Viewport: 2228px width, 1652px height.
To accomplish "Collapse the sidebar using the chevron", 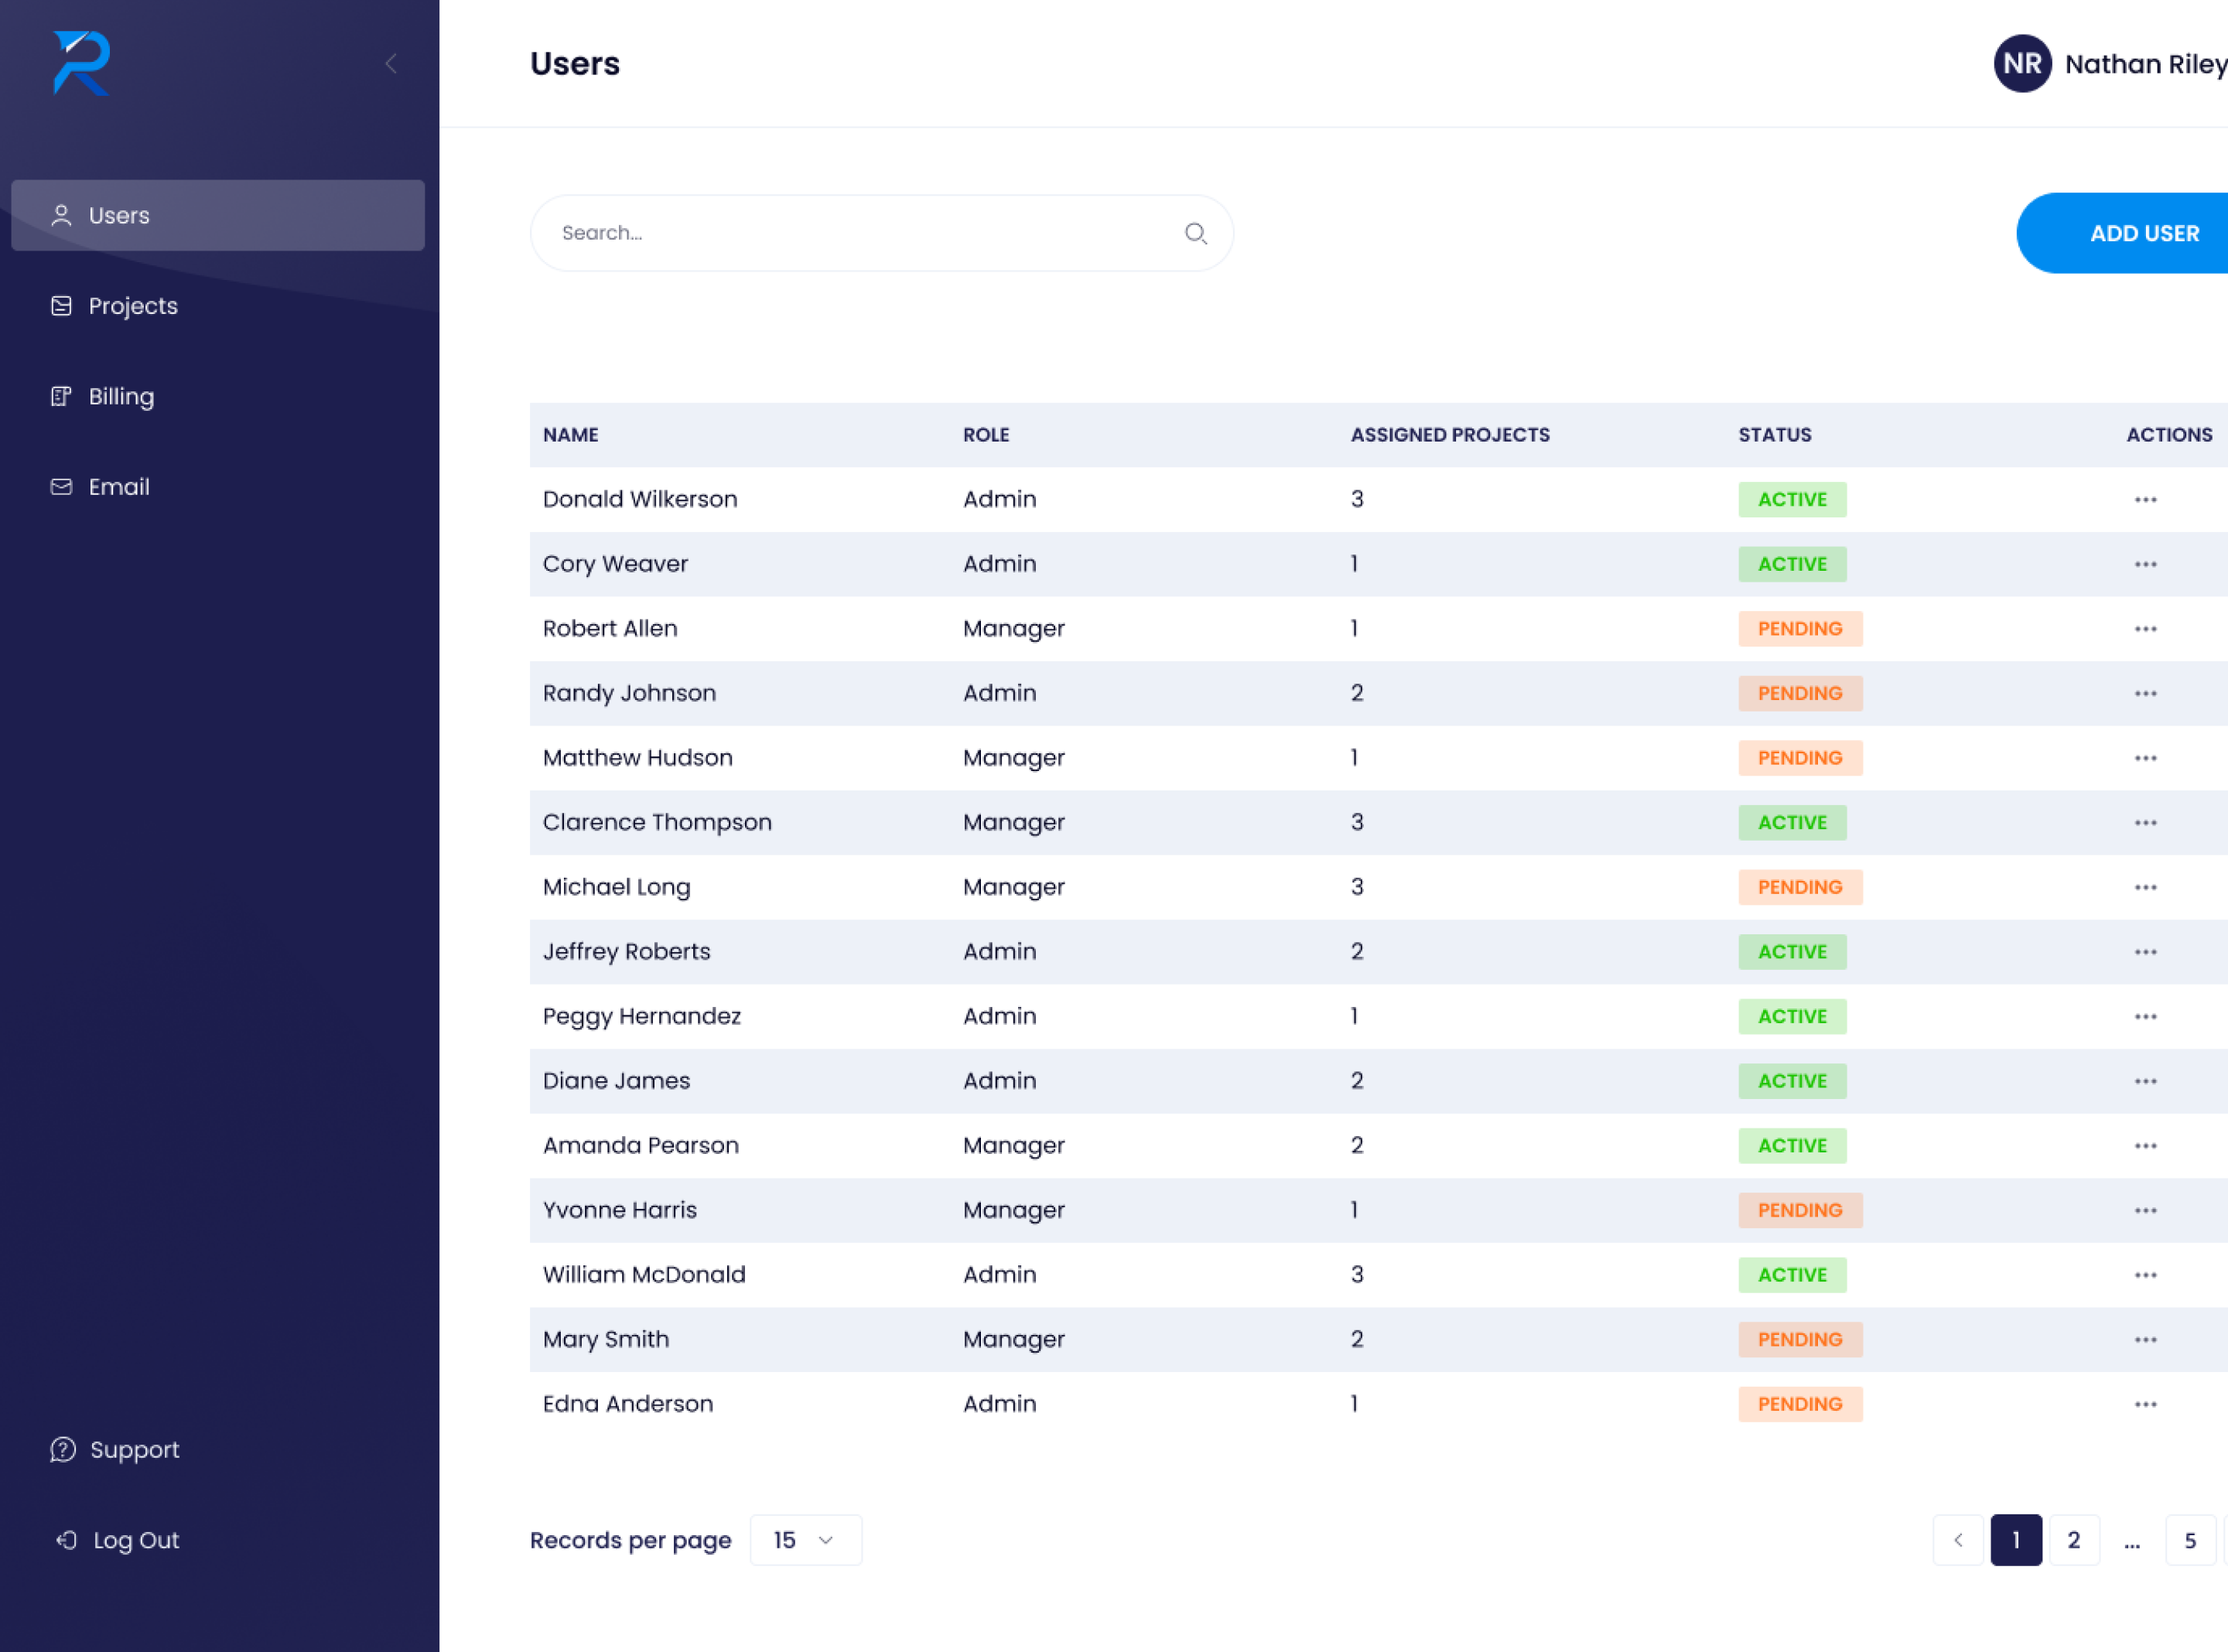I will (x=390, y=63).
